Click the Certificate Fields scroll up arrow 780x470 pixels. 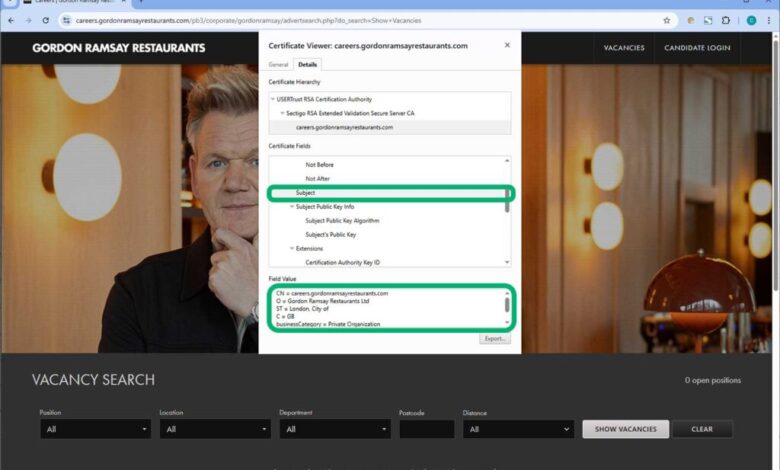507,161
